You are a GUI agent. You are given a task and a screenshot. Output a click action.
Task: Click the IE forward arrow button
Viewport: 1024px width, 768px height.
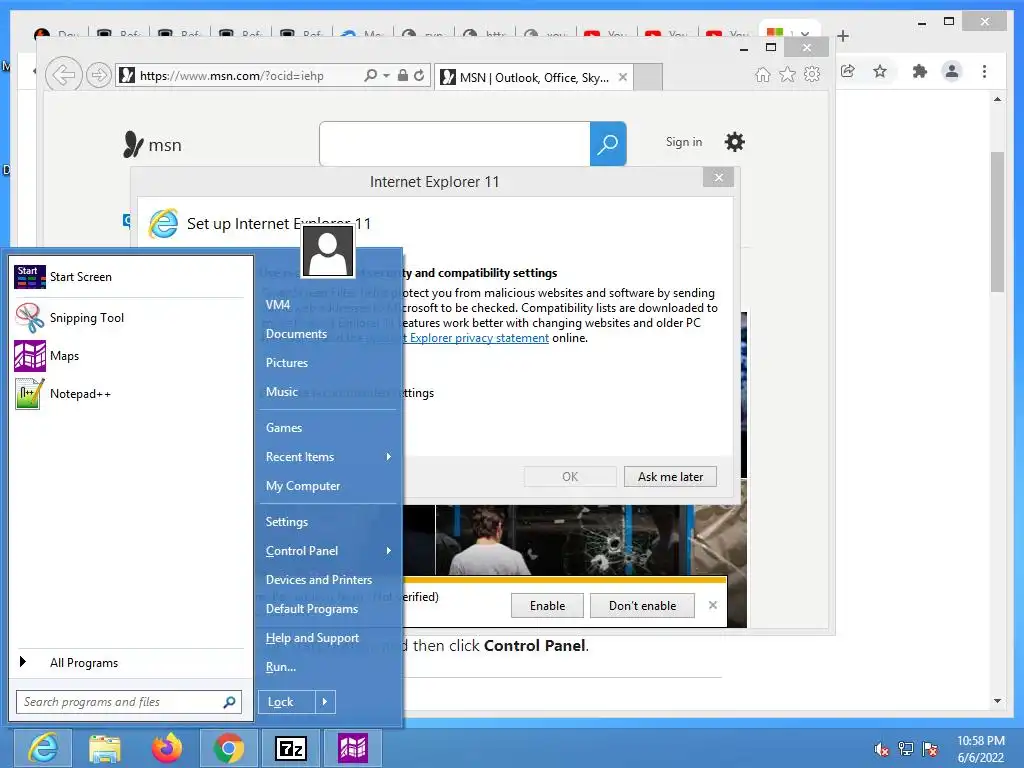point(99,75)
